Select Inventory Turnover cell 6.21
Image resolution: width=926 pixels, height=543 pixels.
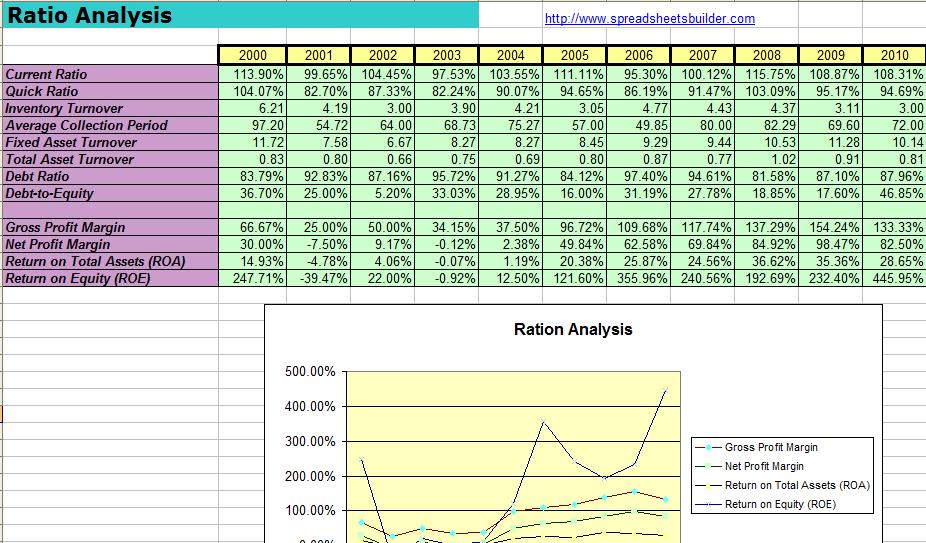click(x=253, y=109)
